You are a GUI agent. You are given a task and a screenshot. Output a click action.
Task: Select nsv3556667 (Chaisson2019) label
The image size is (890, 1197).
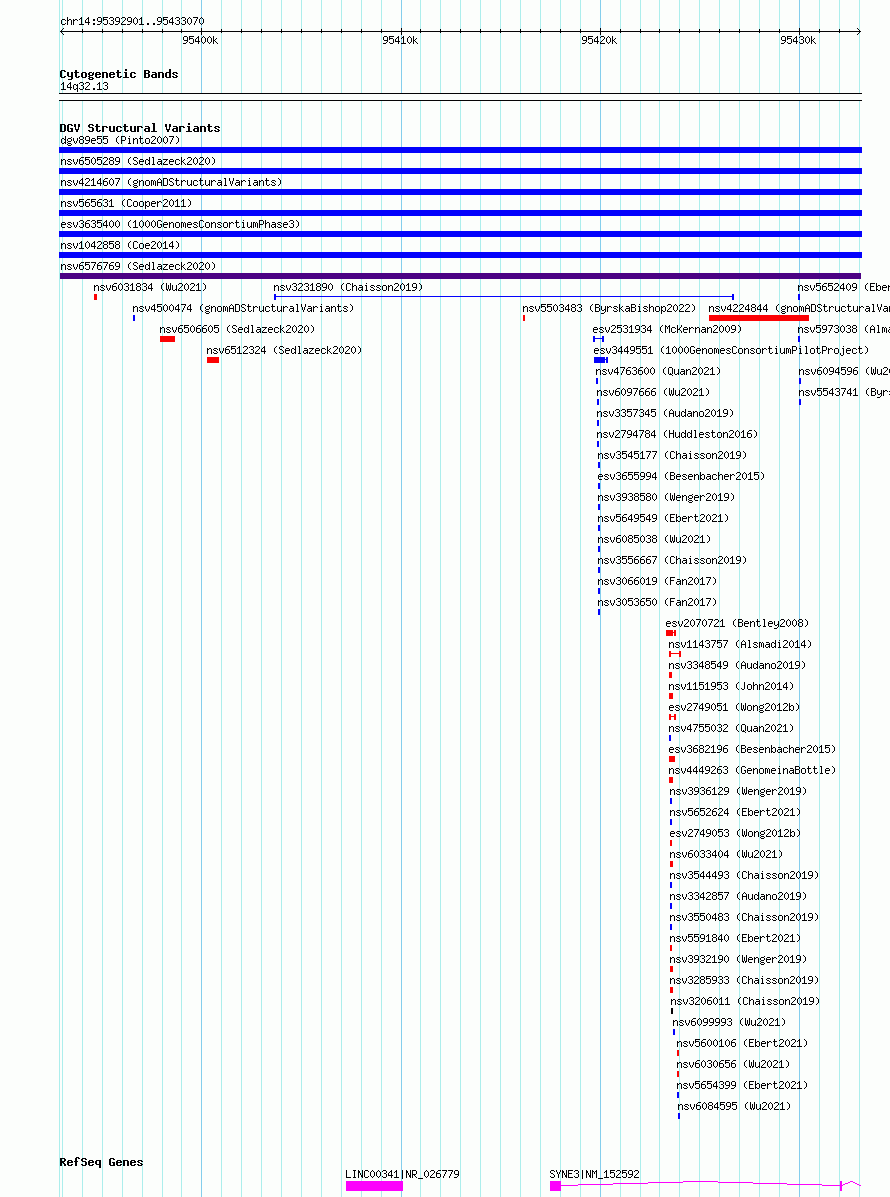coord(672,560)
